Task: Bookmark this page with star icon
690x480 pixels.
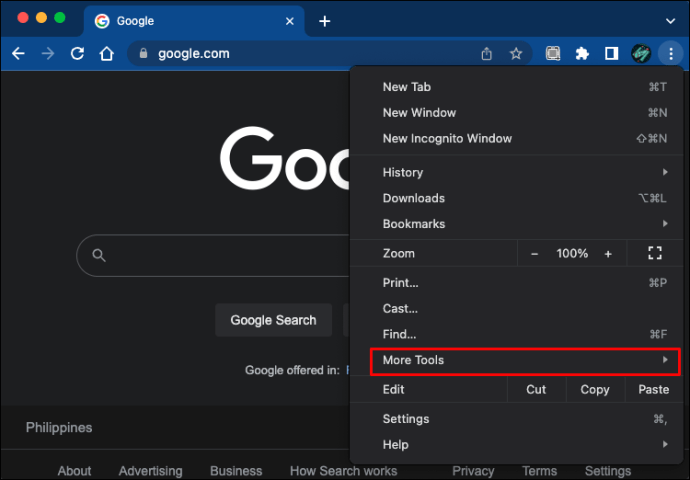Action: pos(516,54)
